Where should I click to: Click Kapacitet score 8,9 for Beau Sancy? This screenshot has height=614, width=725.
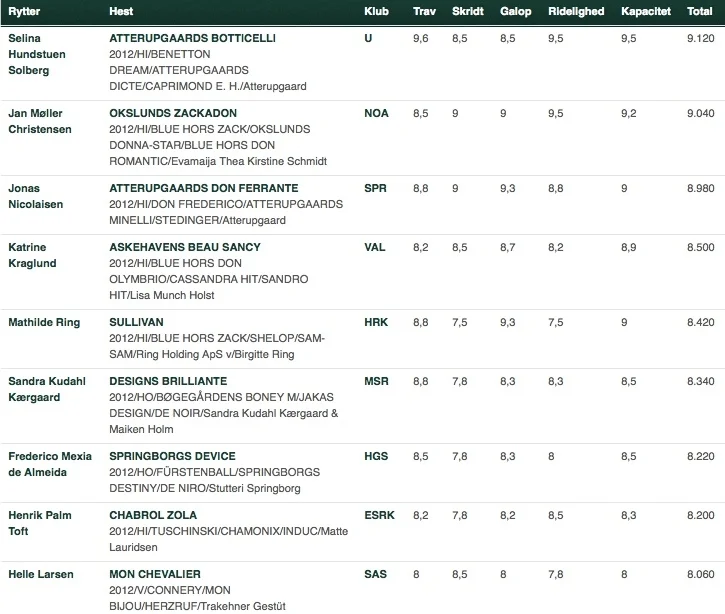point(629,247)
